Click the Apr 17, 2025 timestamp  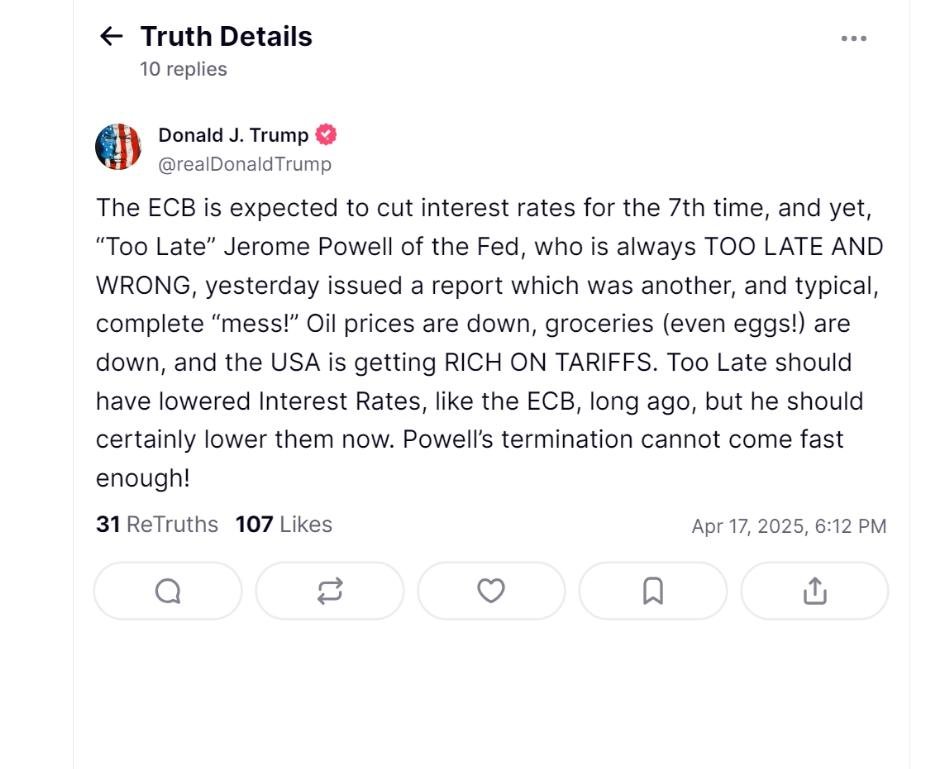(788, 526)
